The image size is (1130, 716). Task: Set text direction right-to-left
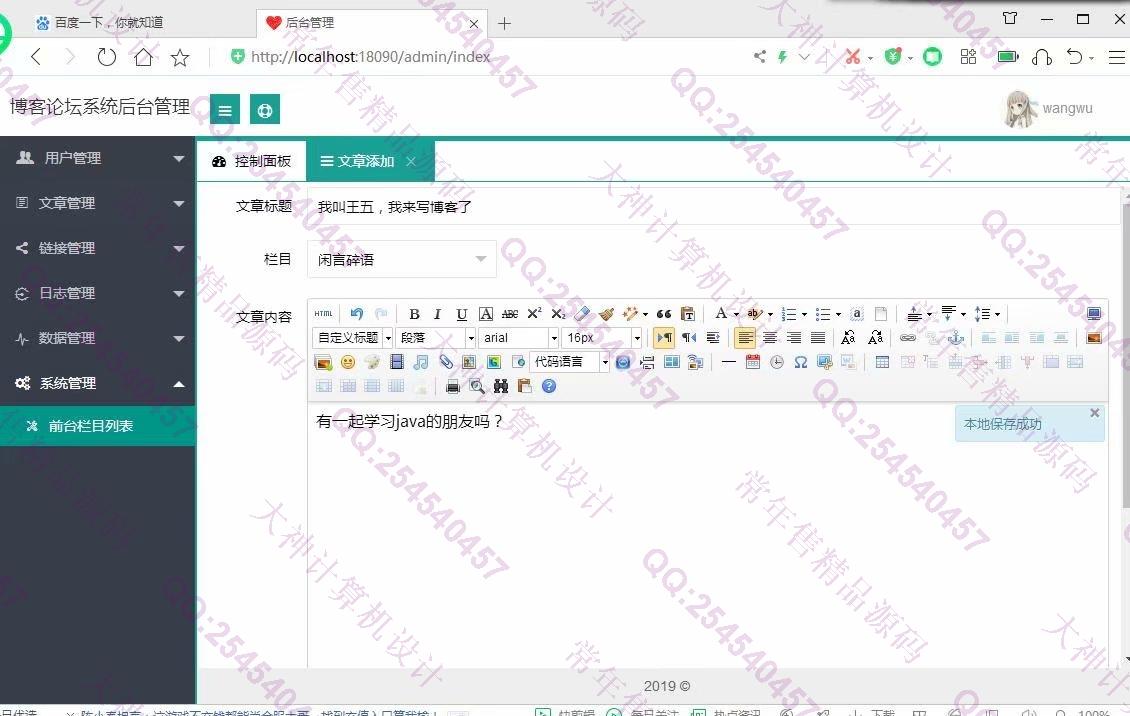[x=689, y=337]
